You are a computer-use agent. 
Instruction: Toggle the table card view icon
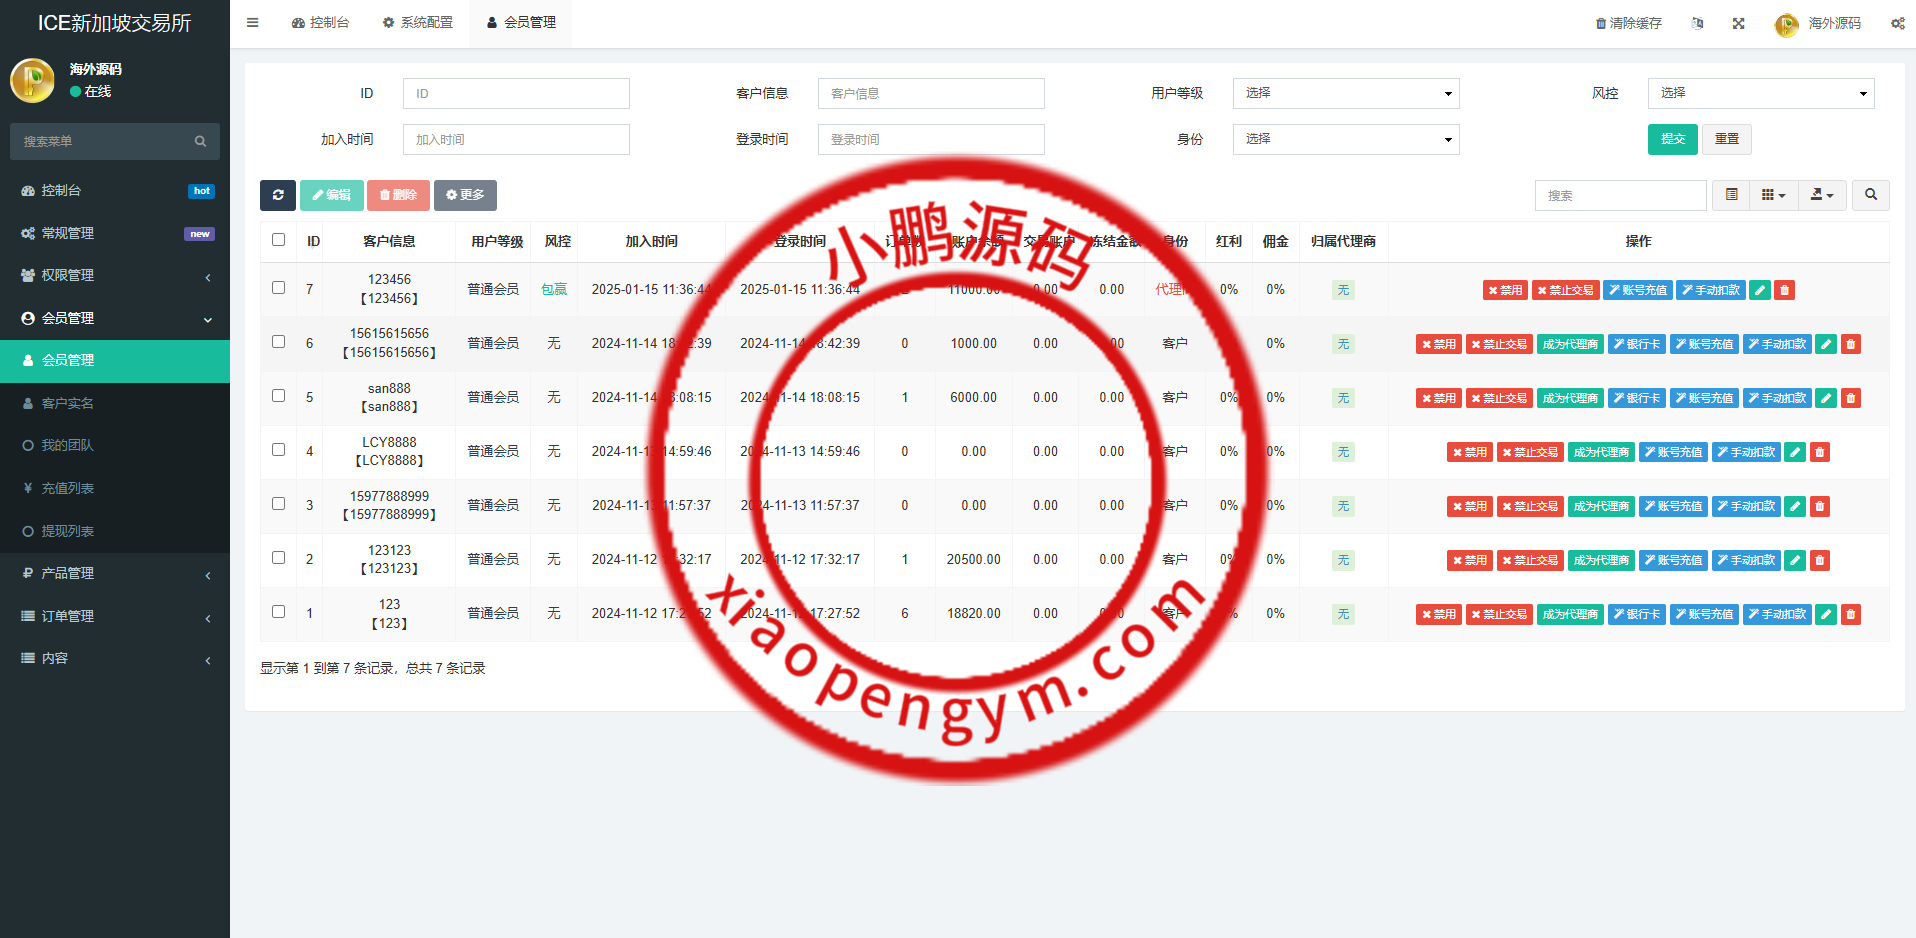1732,195
